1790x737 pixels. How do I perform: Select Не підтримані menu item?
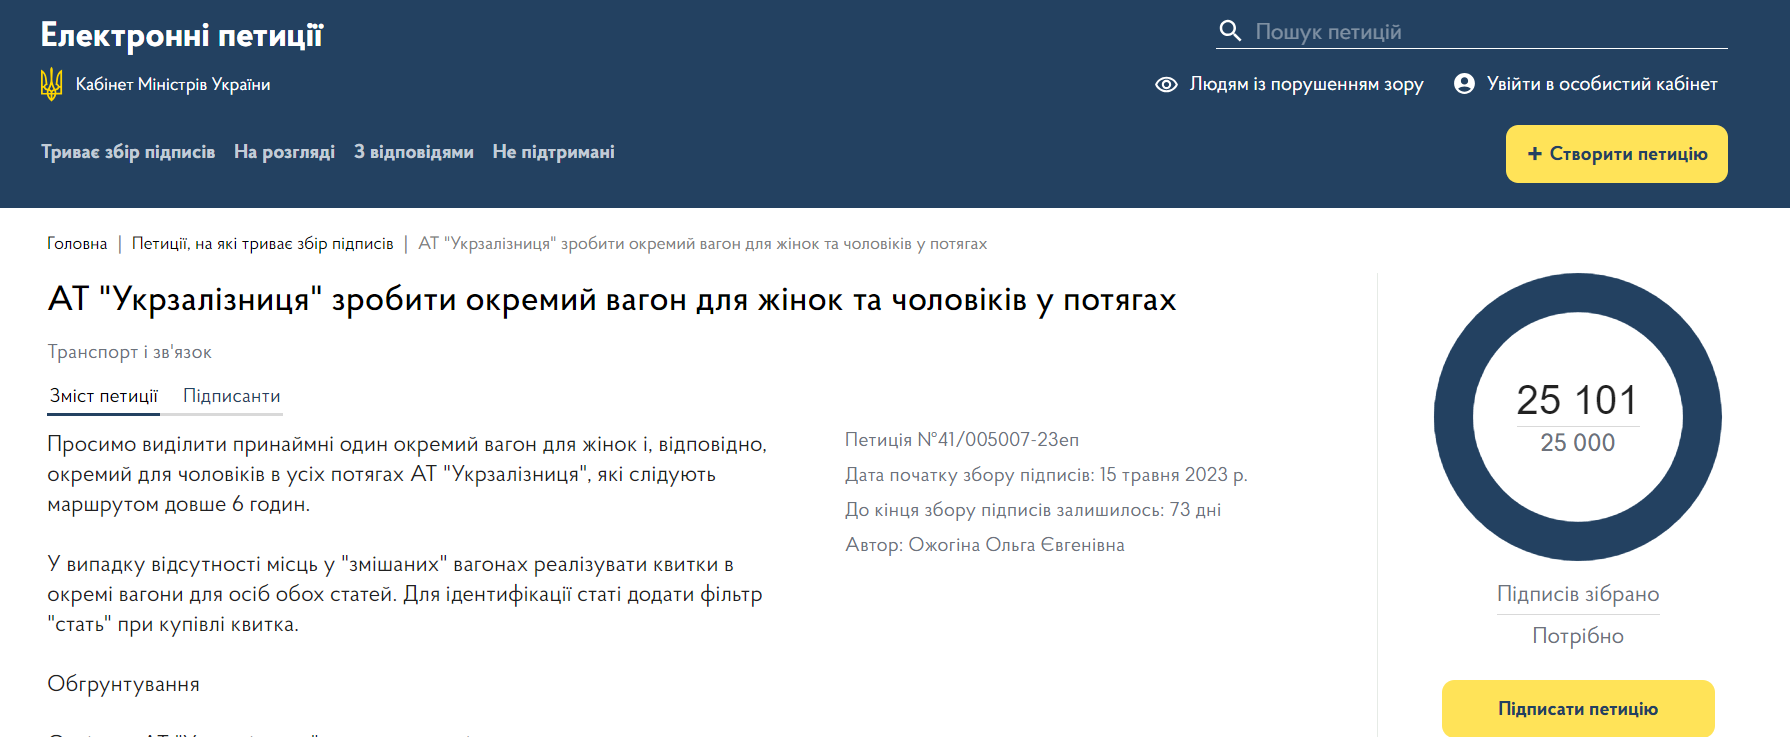tap(553, 152)
